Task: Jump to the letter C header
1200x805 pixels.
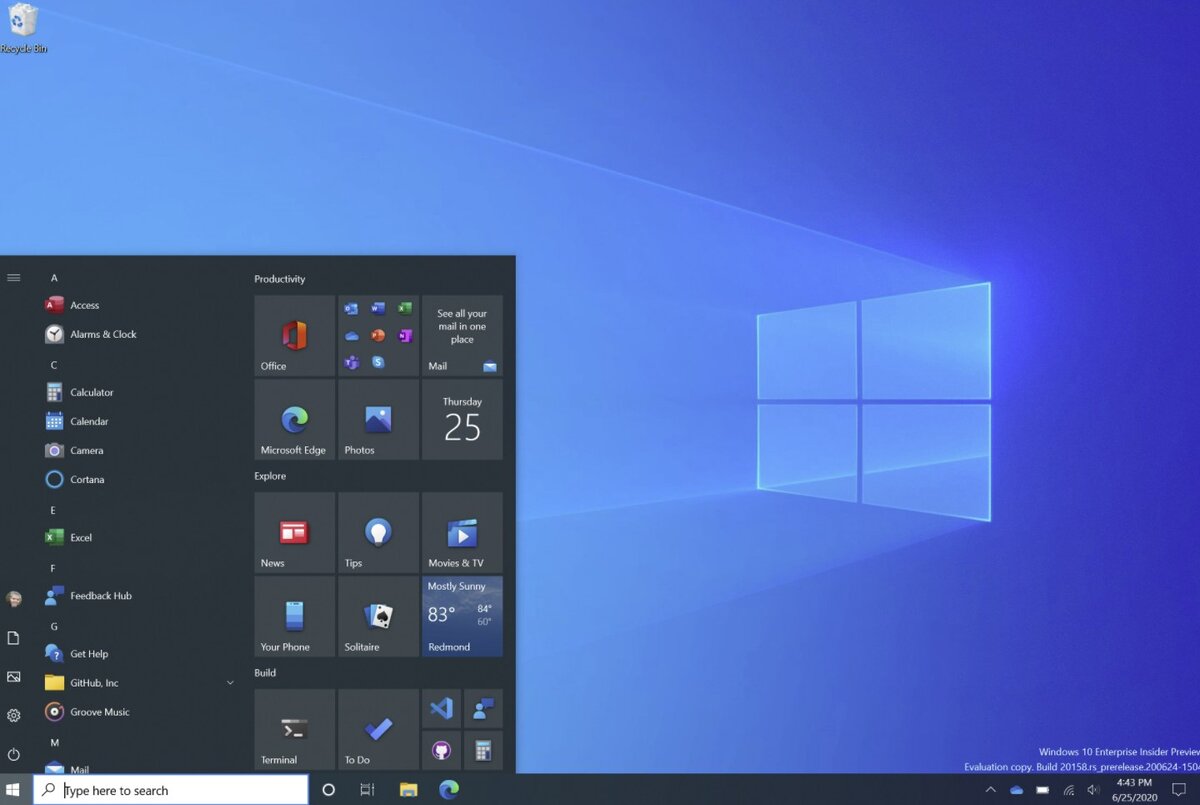Action: pos(54,365)
